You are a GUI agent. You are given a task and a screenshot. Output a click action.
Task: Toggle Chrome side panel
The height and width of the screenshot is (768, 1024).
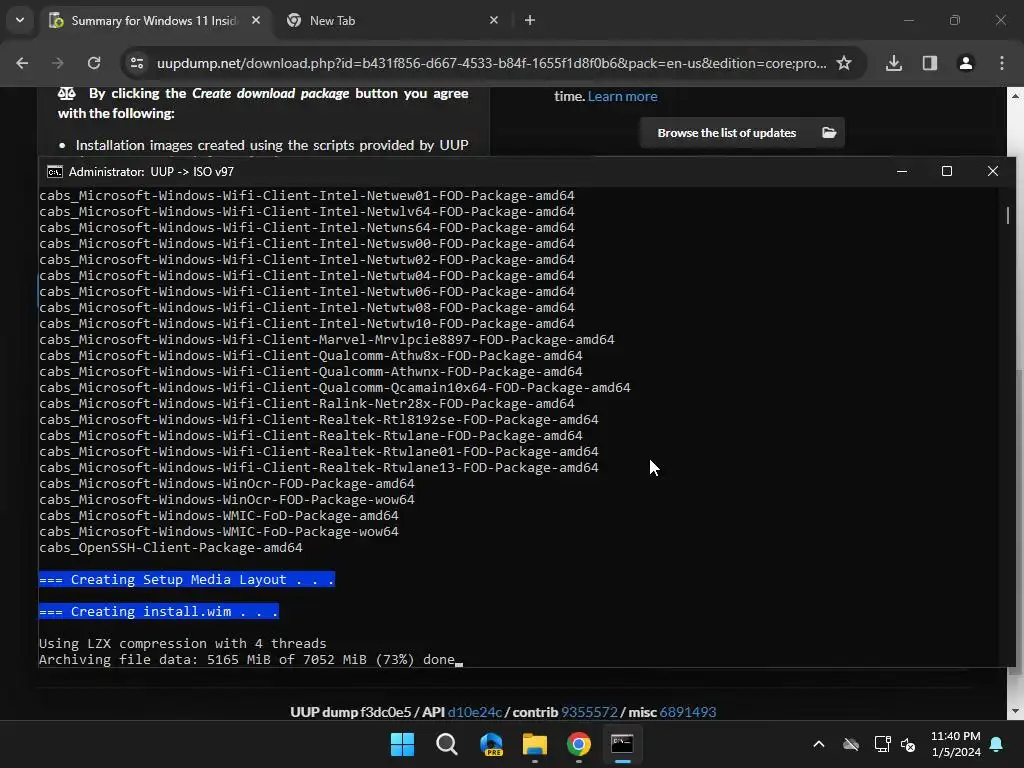(930, 63)
